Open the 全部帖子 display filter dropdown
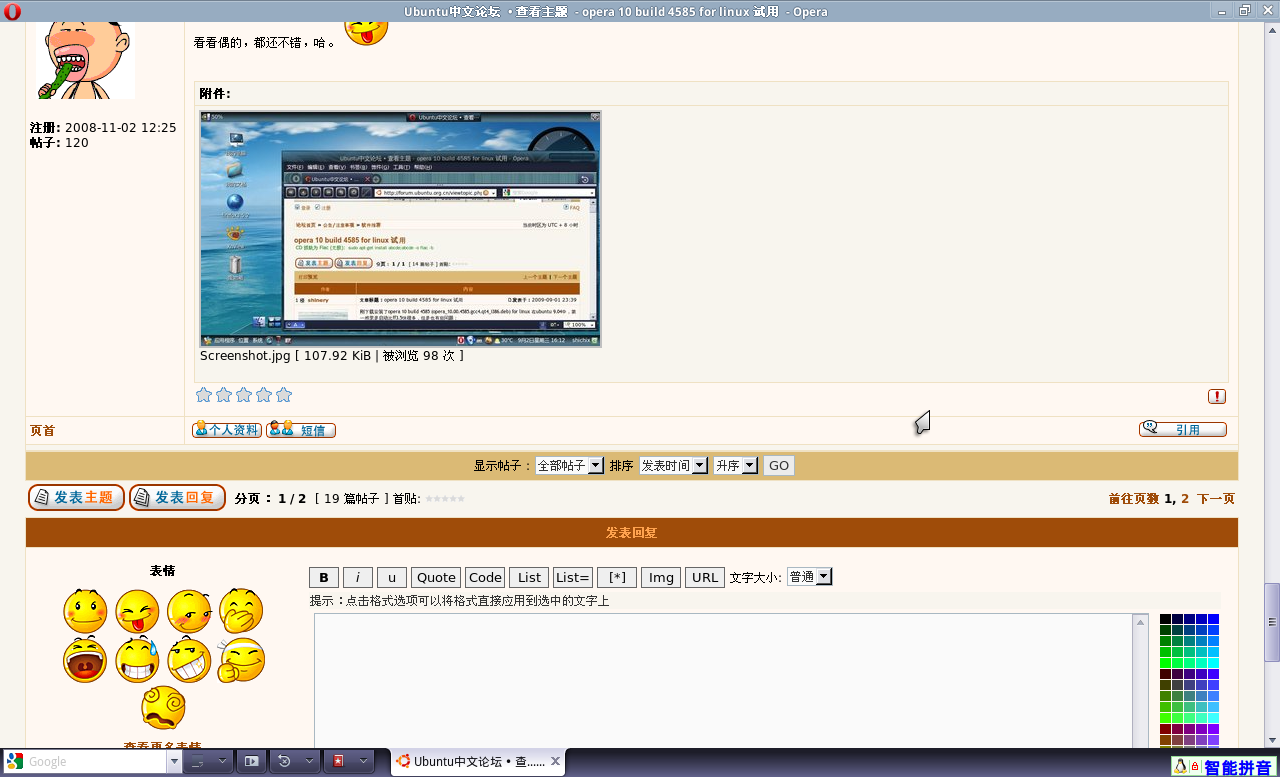Screen dimensions: 1280x777 pyautogui.click(x=569, y=465)
